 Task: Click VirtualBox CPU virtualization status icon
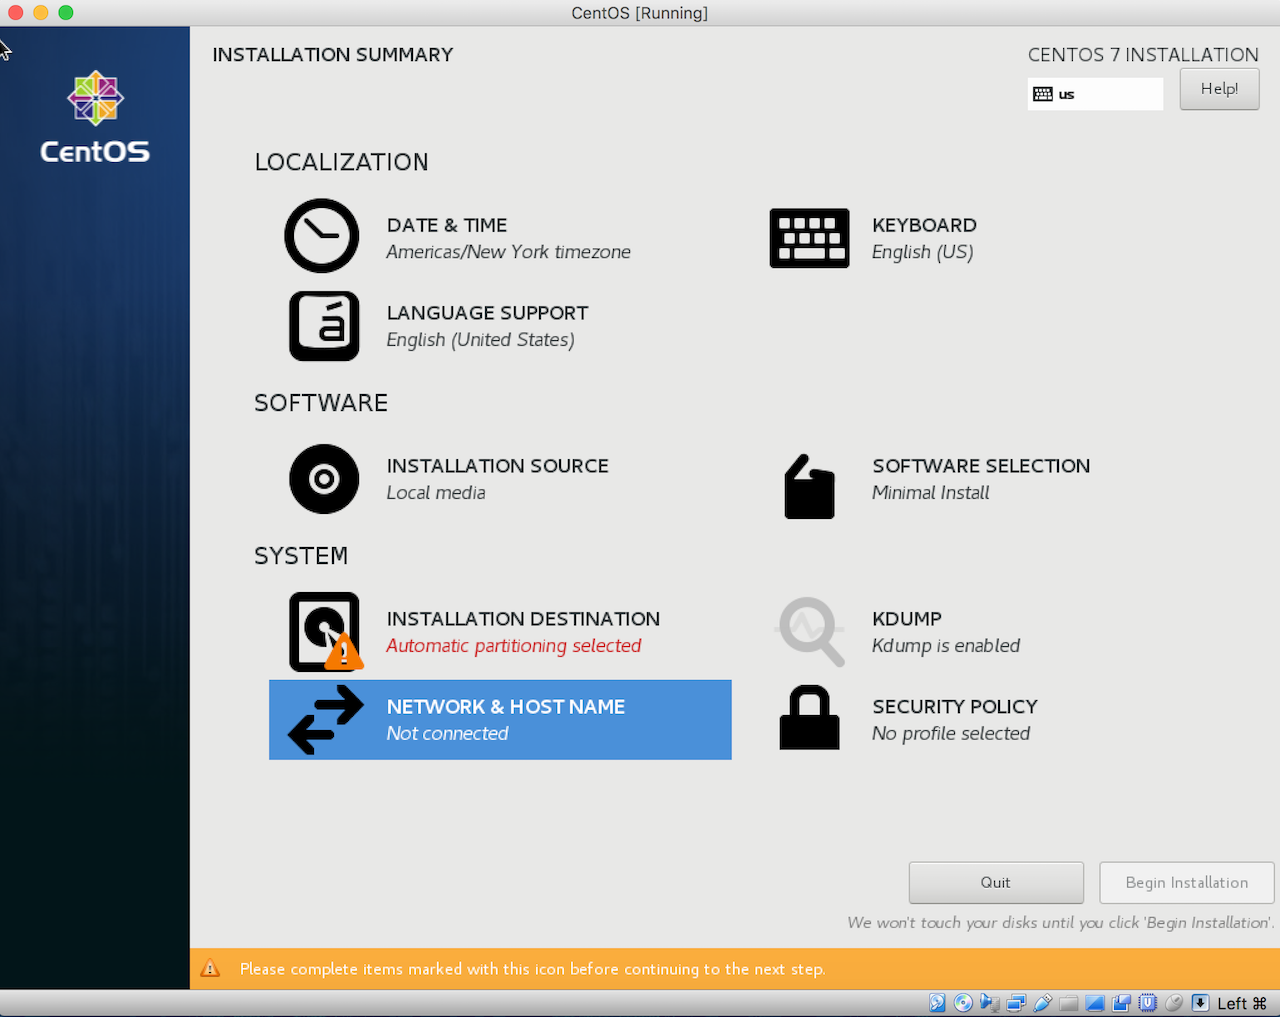tap(1148, 1003)
